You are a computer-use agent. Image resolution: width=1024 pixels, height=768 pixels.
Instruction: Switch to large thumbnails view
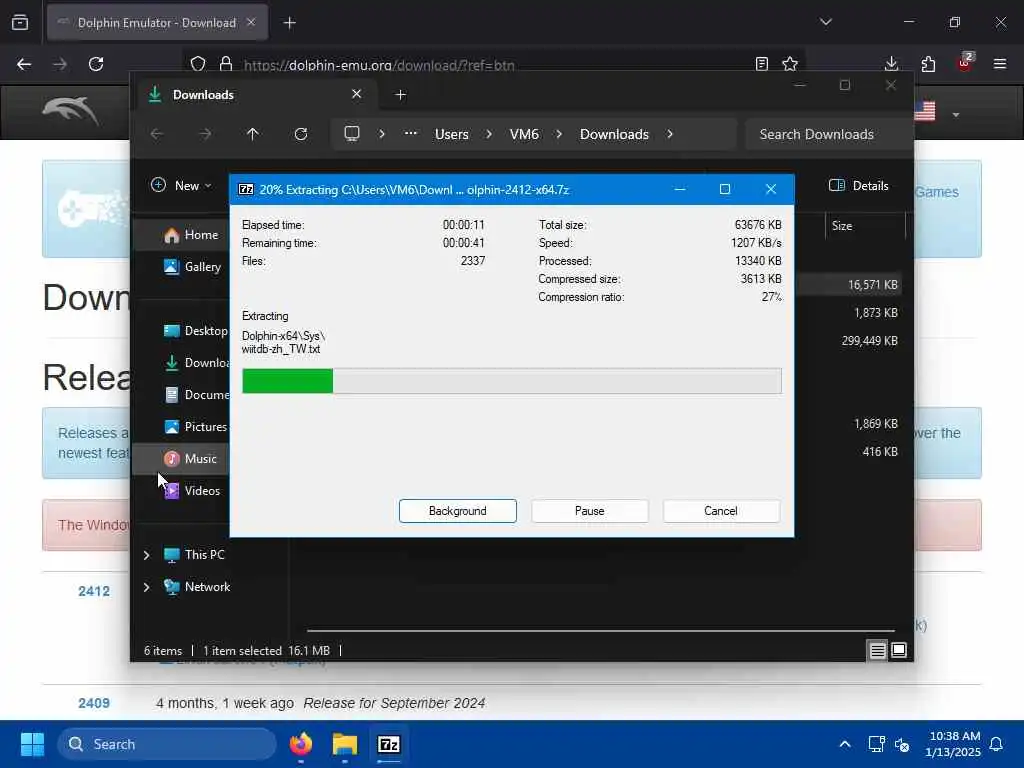[899, 650]
